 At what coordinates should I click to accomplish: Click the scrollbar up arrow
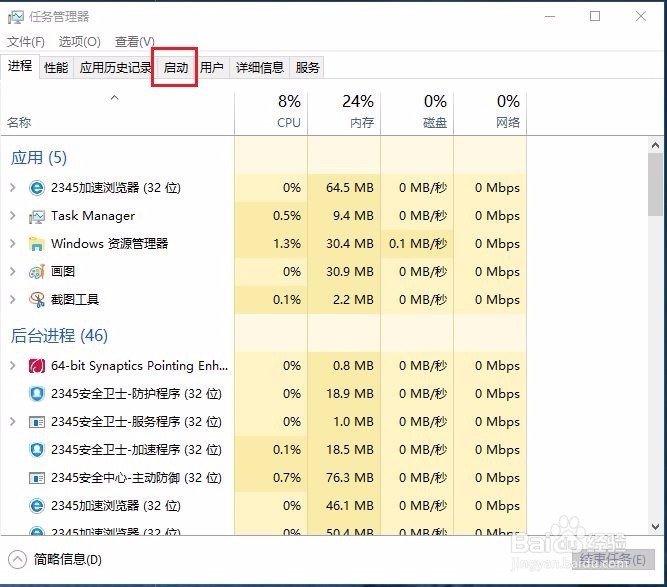click(656, 145)
